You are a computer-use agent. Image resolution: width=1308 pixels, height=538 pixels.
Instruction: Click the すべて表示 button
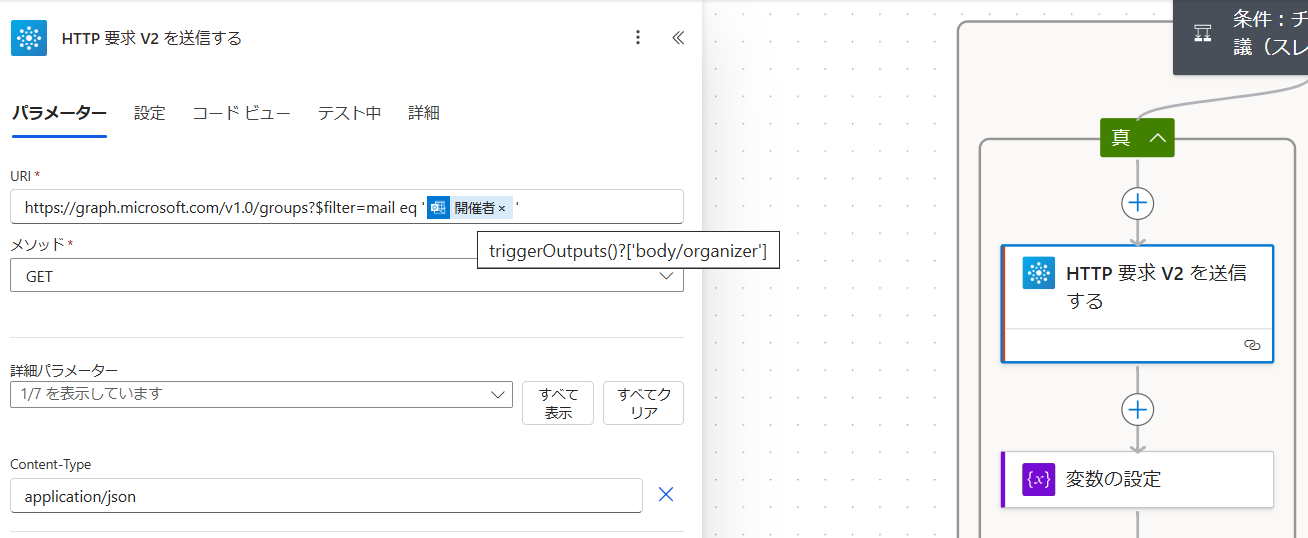coord(558,403)
